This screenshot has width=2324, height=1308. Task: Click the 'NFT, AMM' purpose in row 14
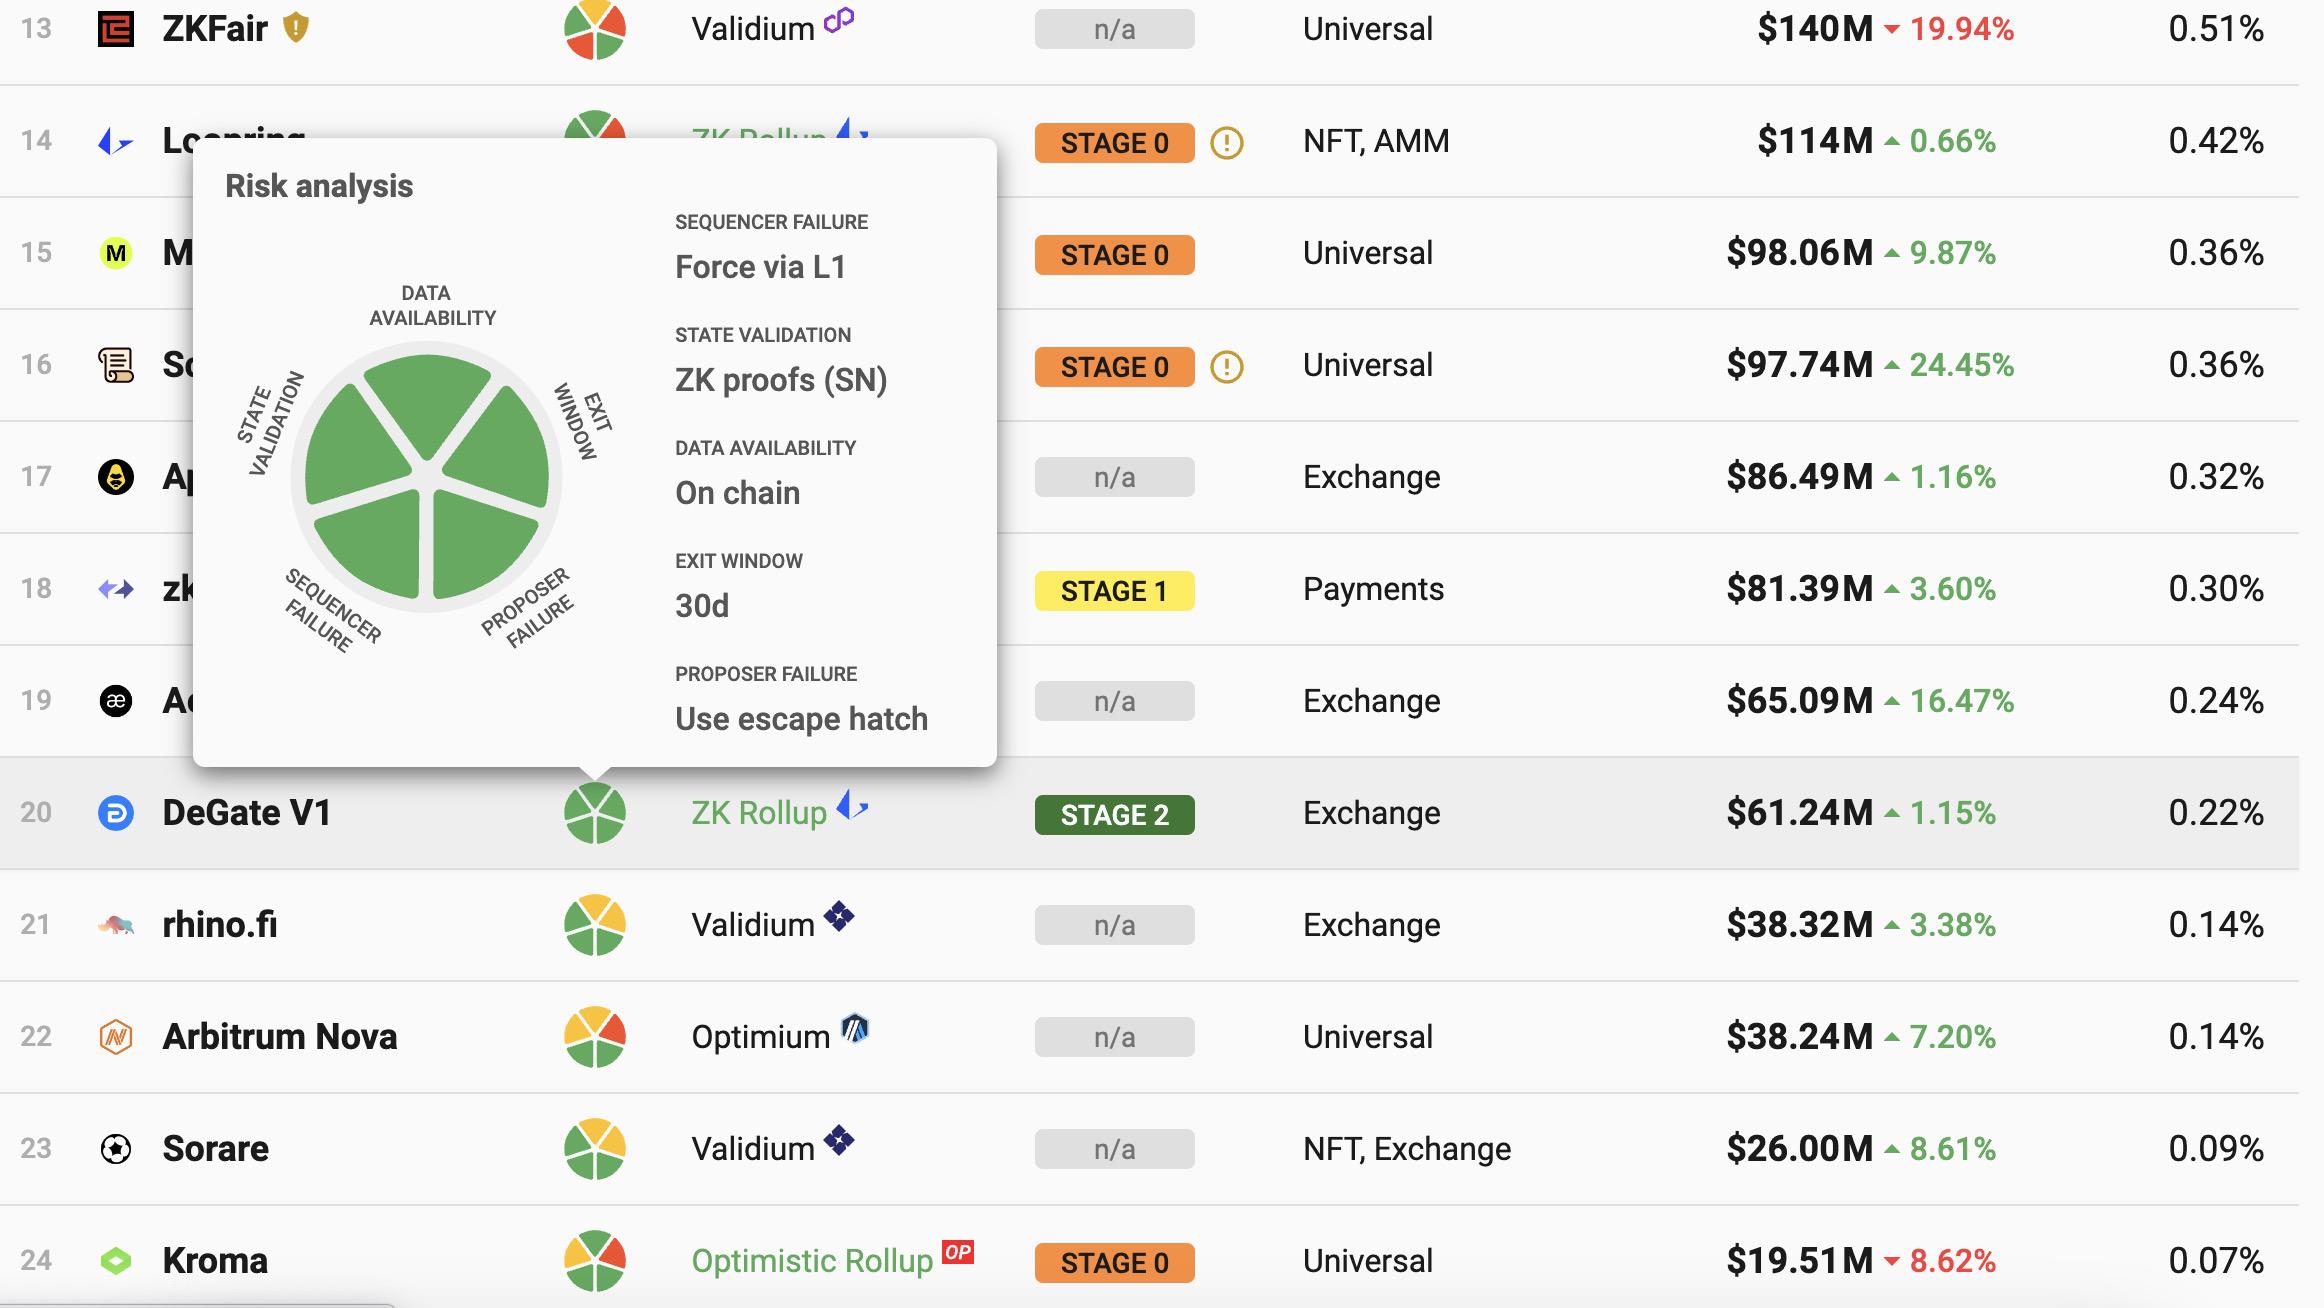1376,141
